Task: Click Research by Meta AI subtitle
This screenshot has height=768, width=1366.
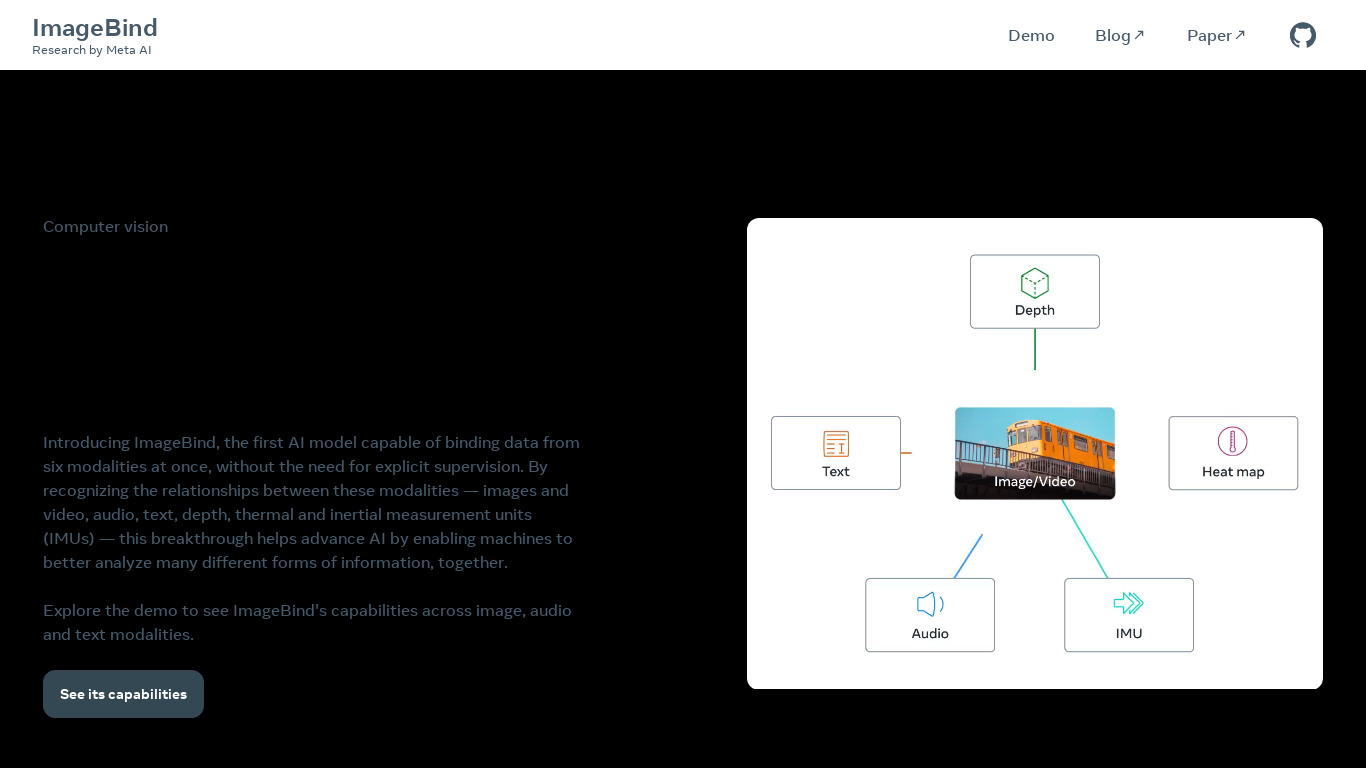Action: (x=92, y=50)
